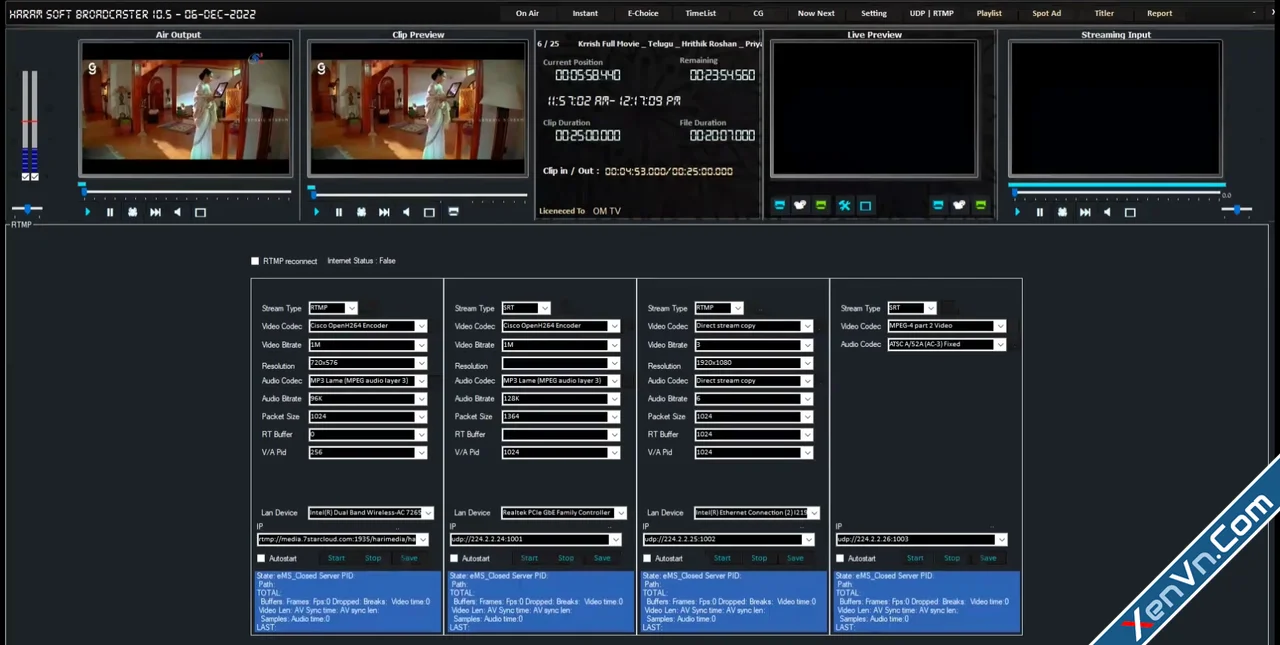
Task: Open the CG menu
Action: pos(758,13)
